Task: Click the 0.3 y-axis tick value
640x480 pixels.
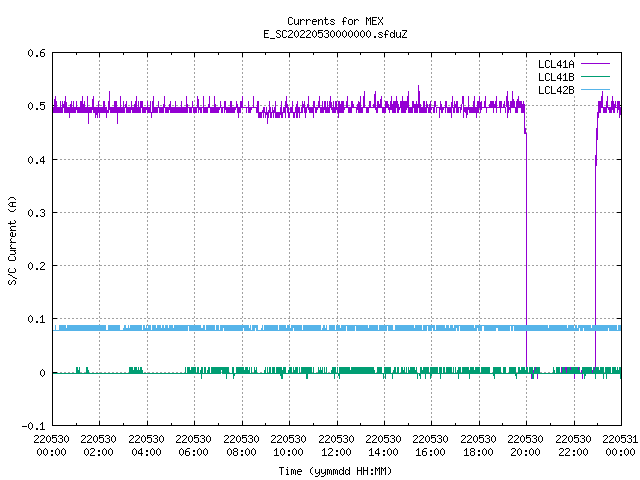Action: 36,213
